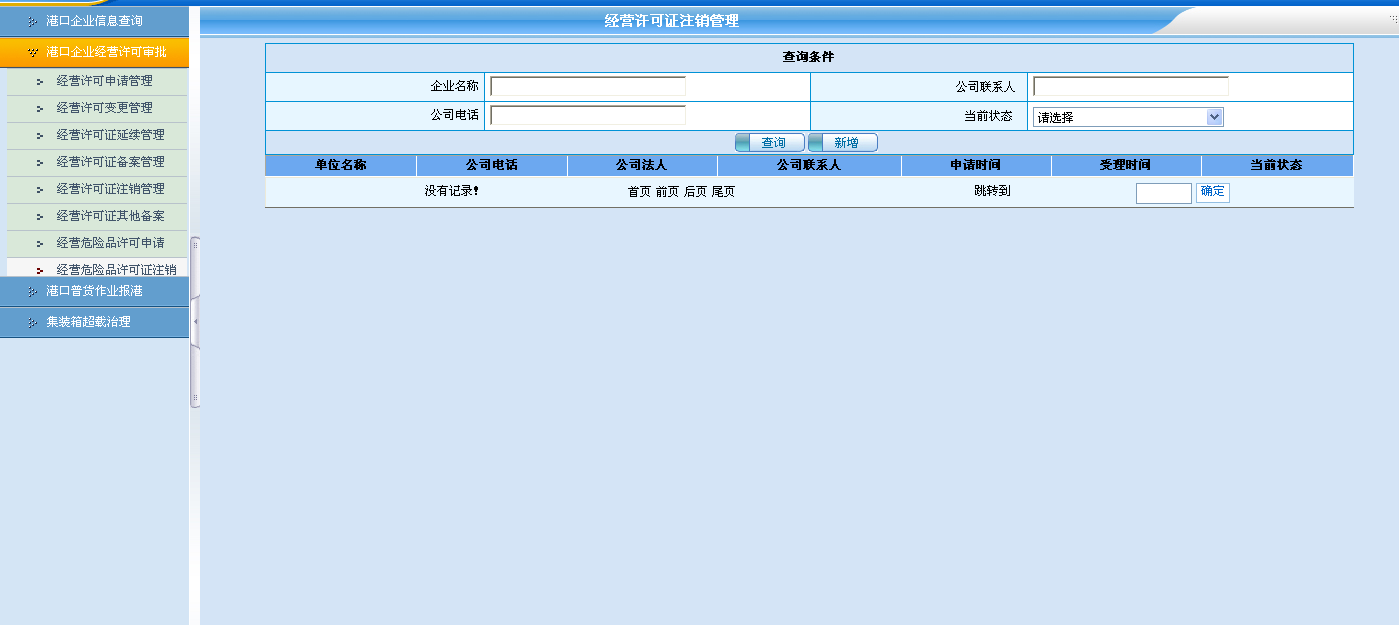This screenshot has height=625, width=1399.
Task: Collapse the 港口企业经营许可审批 section
Action: 105,52
